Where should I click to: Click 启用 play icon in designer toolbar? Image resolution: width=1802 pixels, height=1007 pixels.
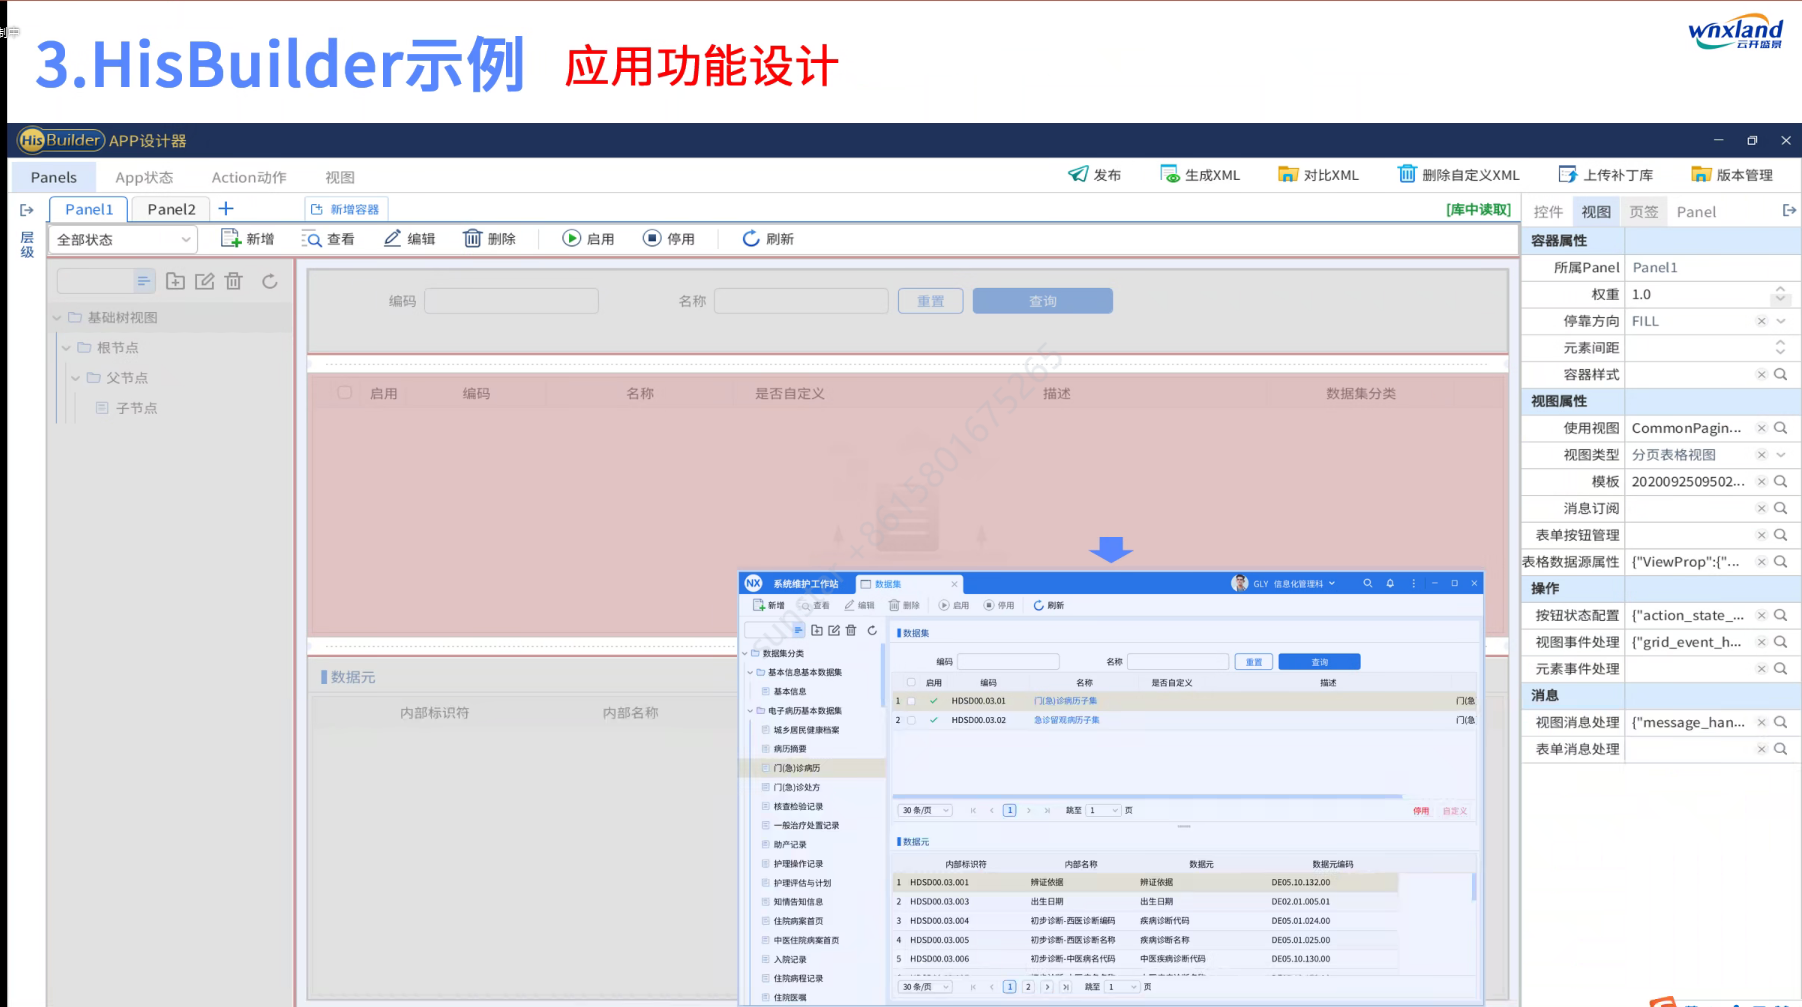point(571,238)
